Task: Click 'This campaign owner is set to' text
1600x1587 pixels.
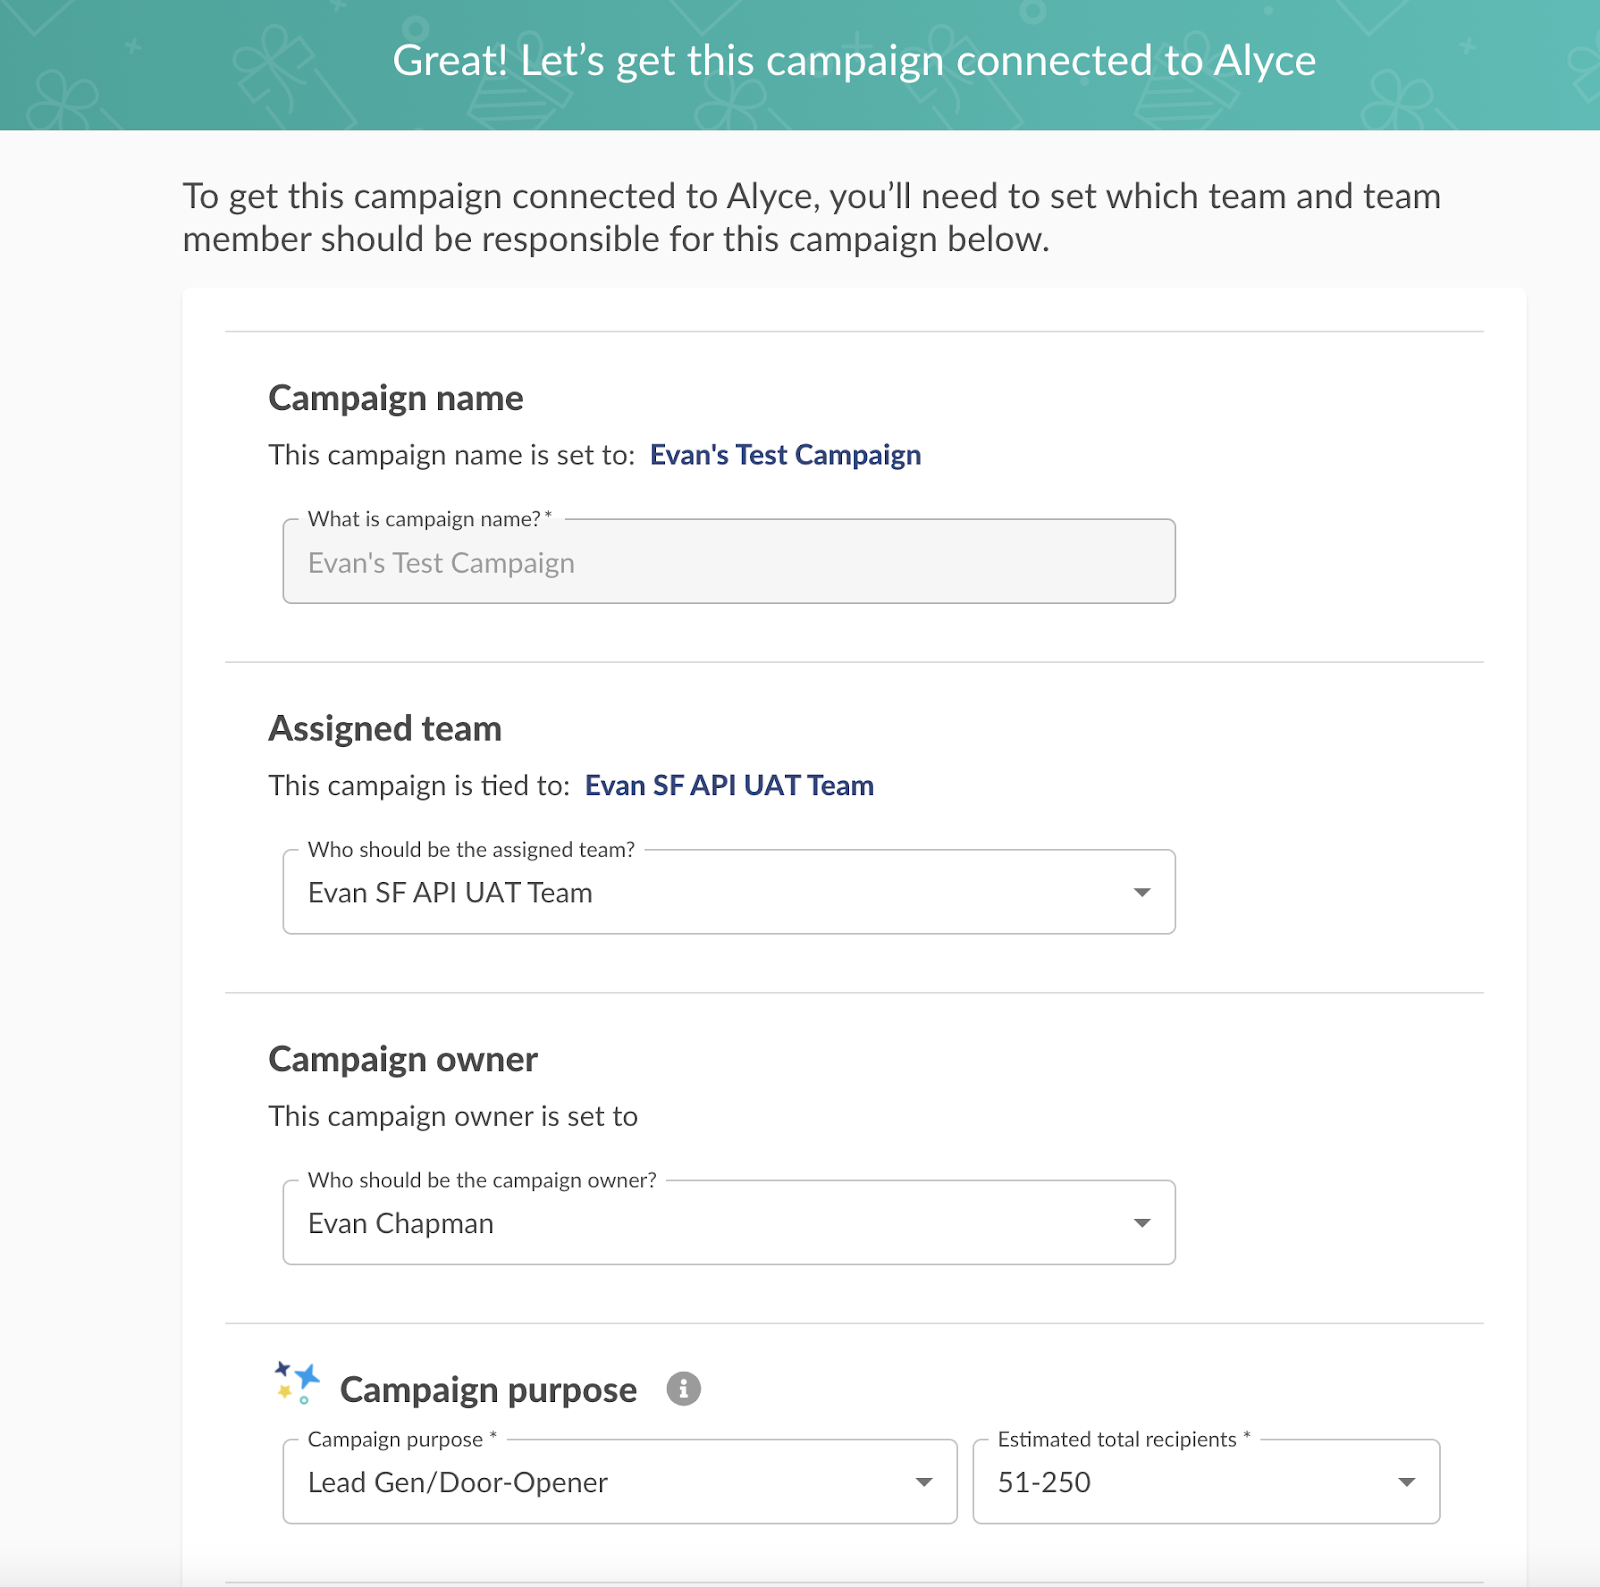Action: click(453, 1116)
